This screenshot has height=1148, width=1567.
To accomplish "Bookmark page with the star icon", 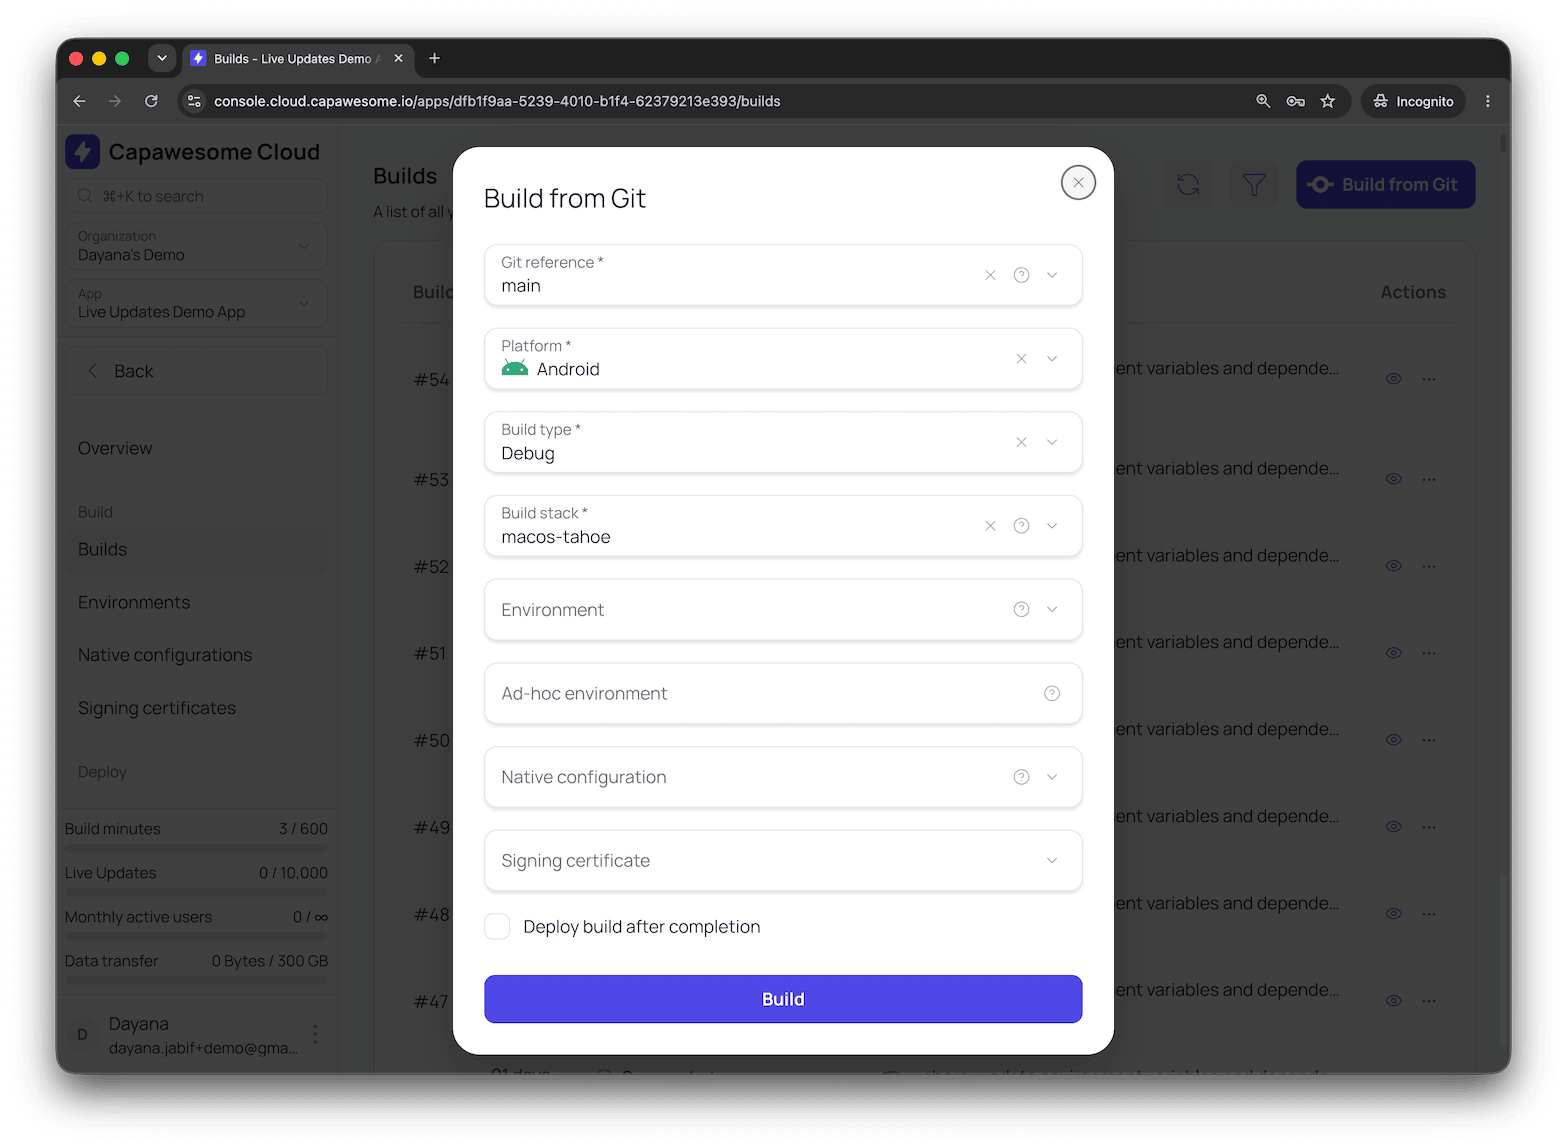I will click(1328, 101).
